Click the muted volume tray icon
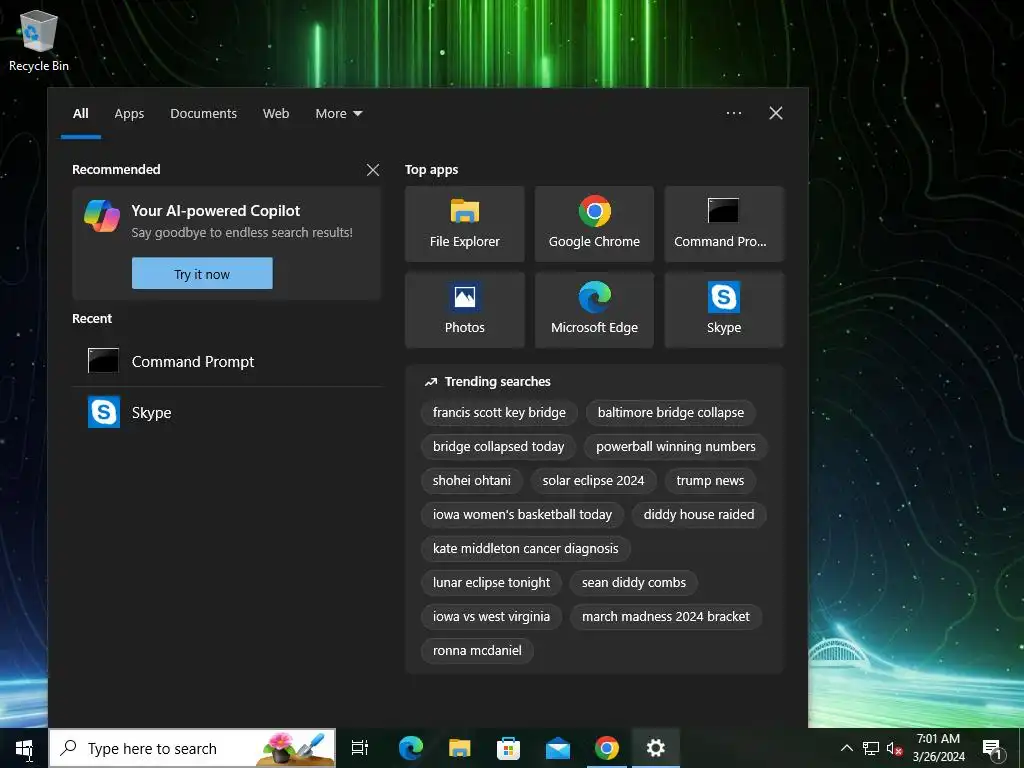Viewport: 1024px width, 768px height. tap(895, 748)
